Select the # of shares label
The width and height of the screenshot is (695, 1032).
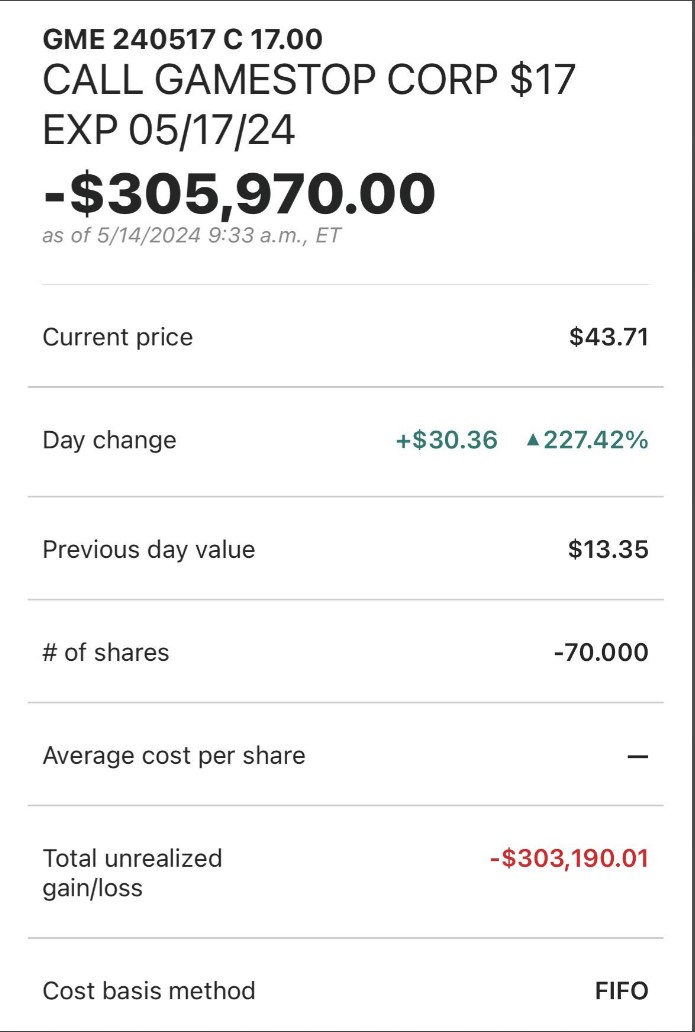(x=106, y=652)
